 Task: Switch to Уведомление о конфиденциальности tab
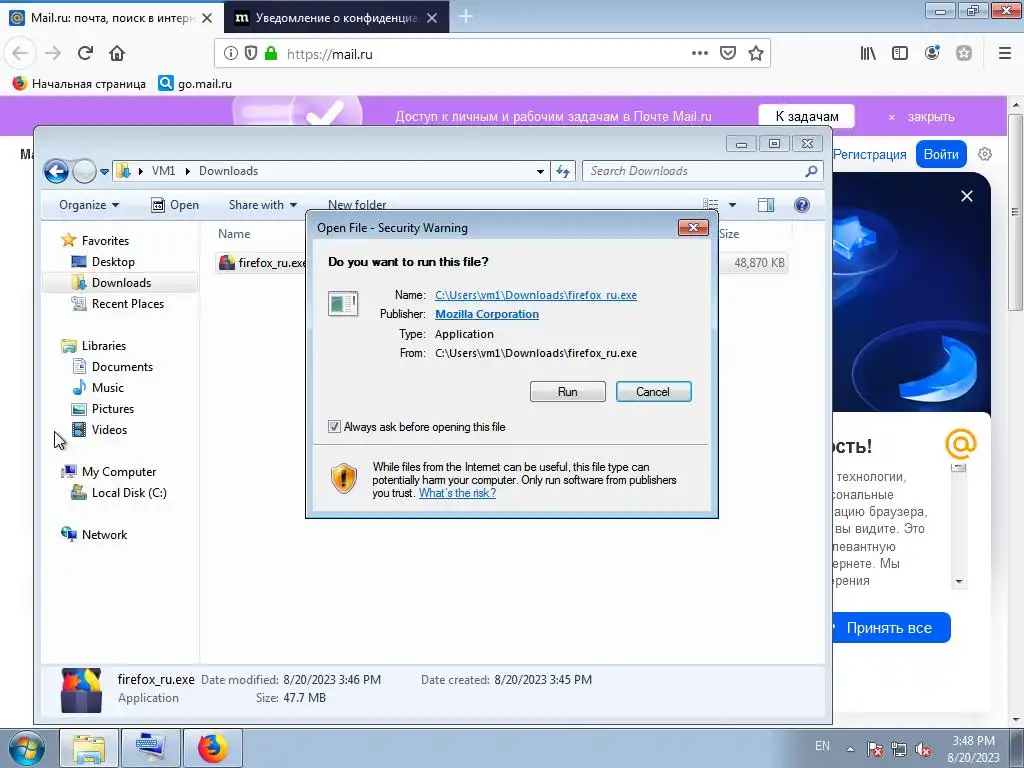point(337,18)
